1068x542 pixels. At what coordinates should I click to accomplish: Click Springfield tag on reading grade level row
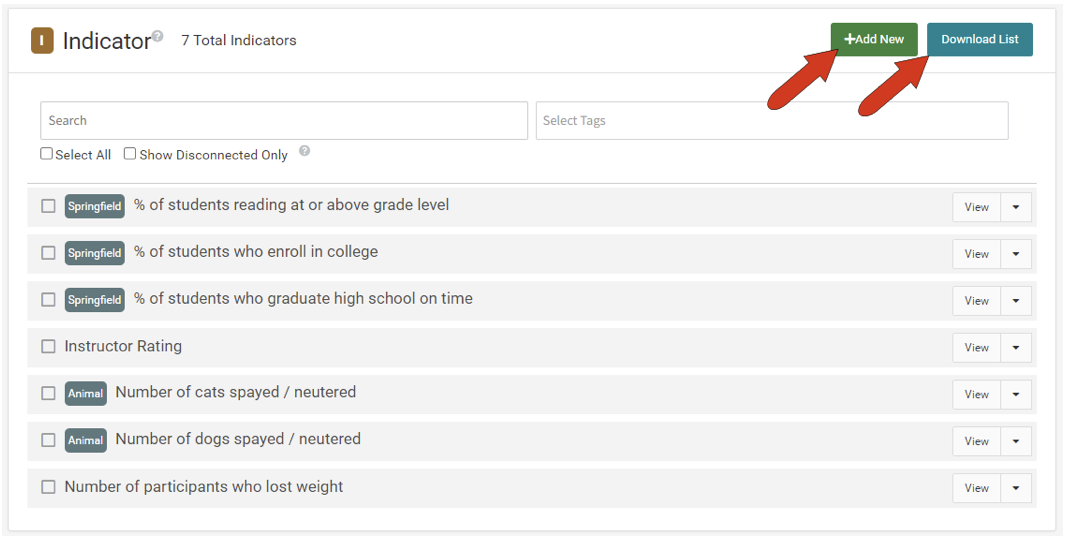[x=95, y=206]
